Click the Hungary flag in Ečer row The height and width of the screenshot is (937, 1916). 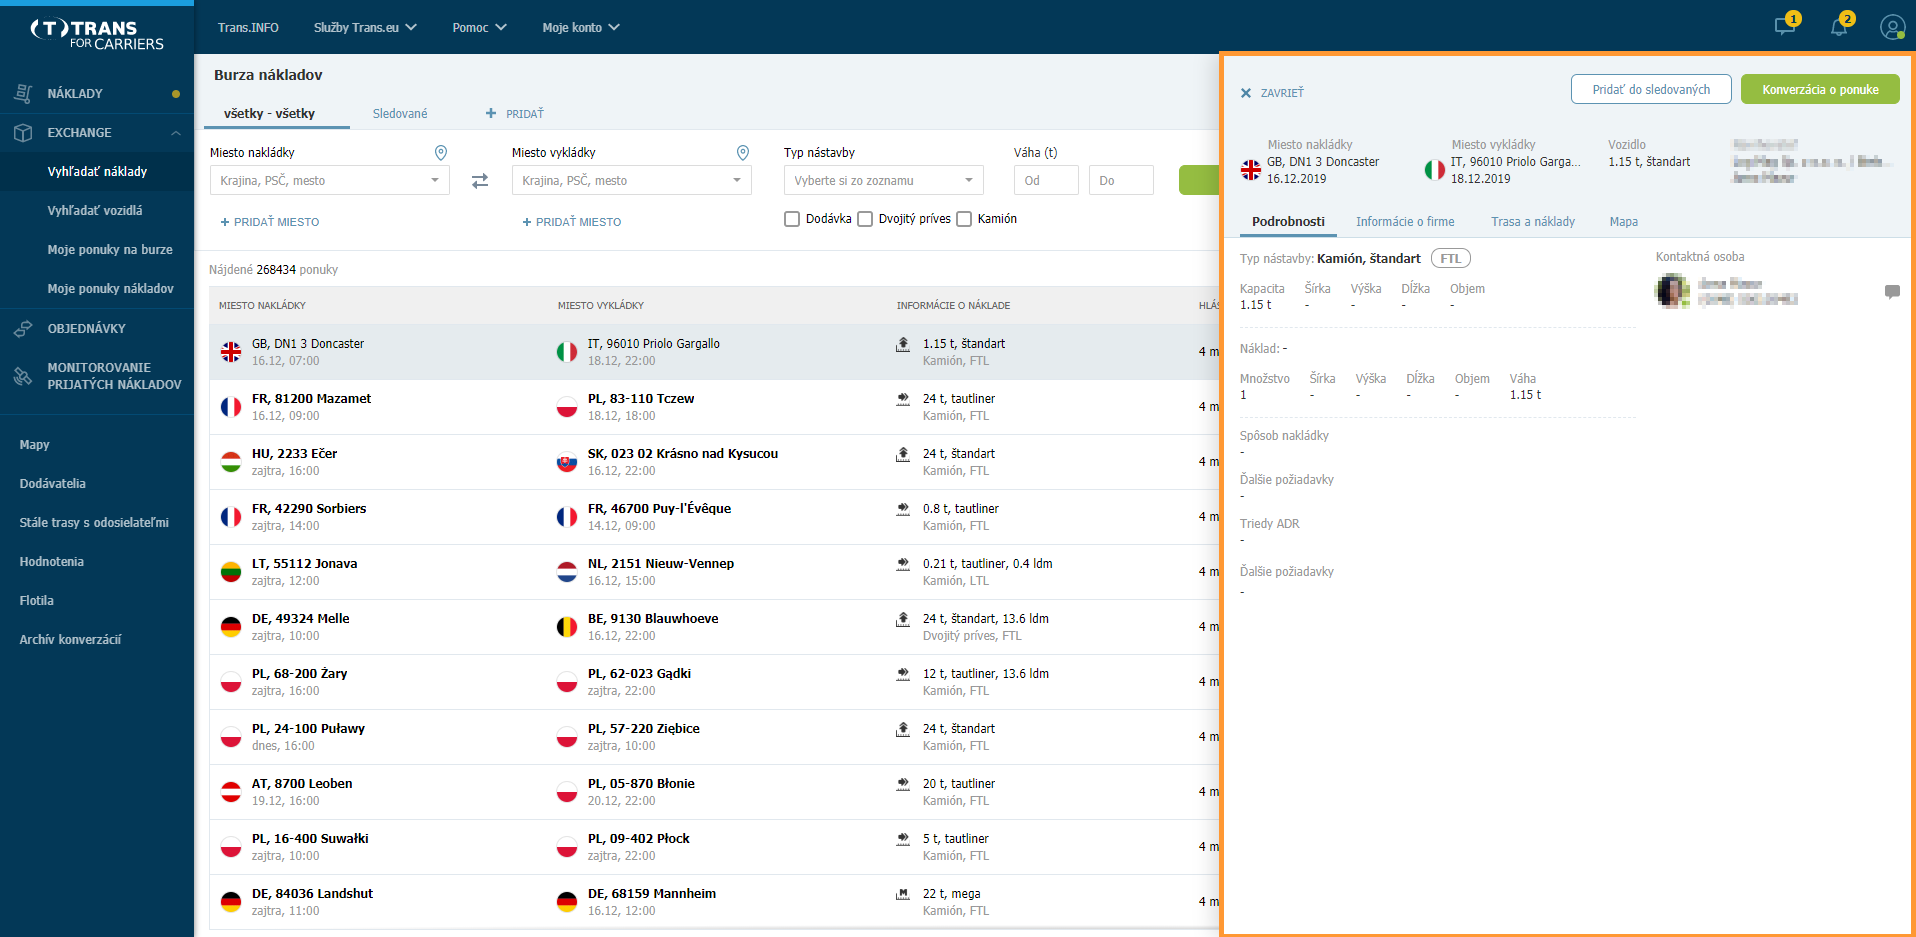click(x=231, y=462)
